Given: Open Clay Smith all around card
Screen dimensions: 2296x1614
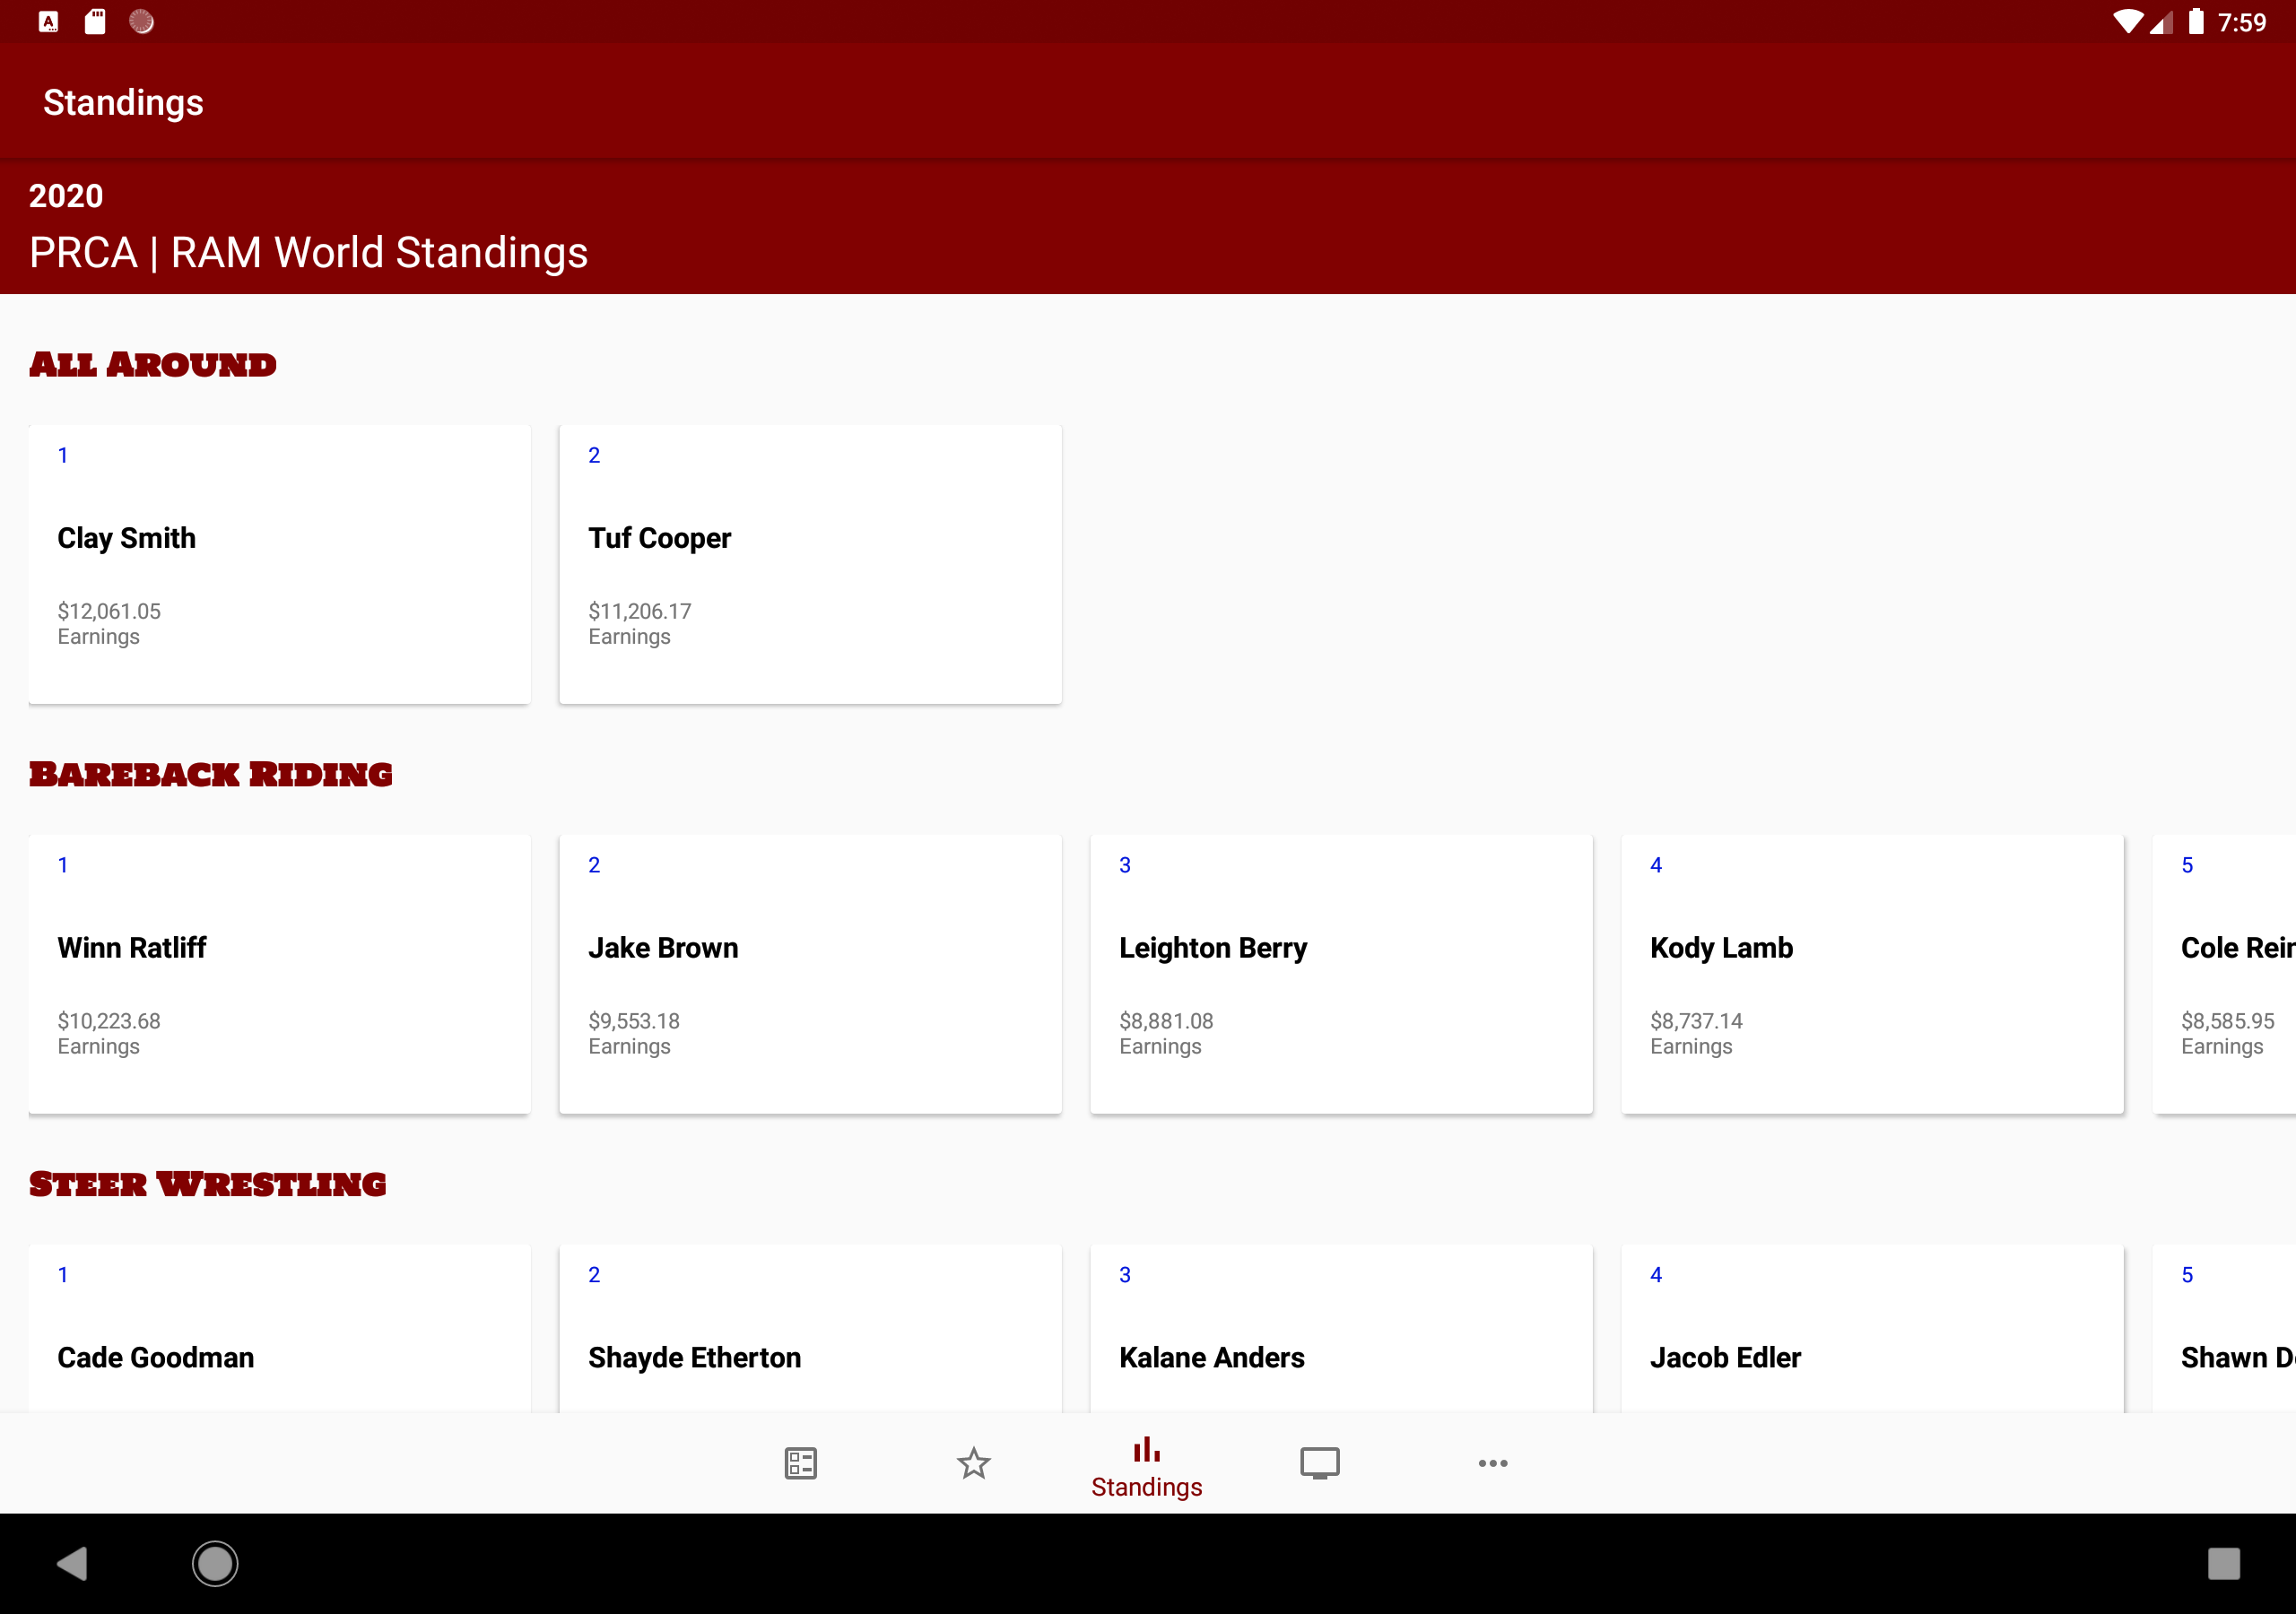Looking at the screenshot, I should [279, 564].
